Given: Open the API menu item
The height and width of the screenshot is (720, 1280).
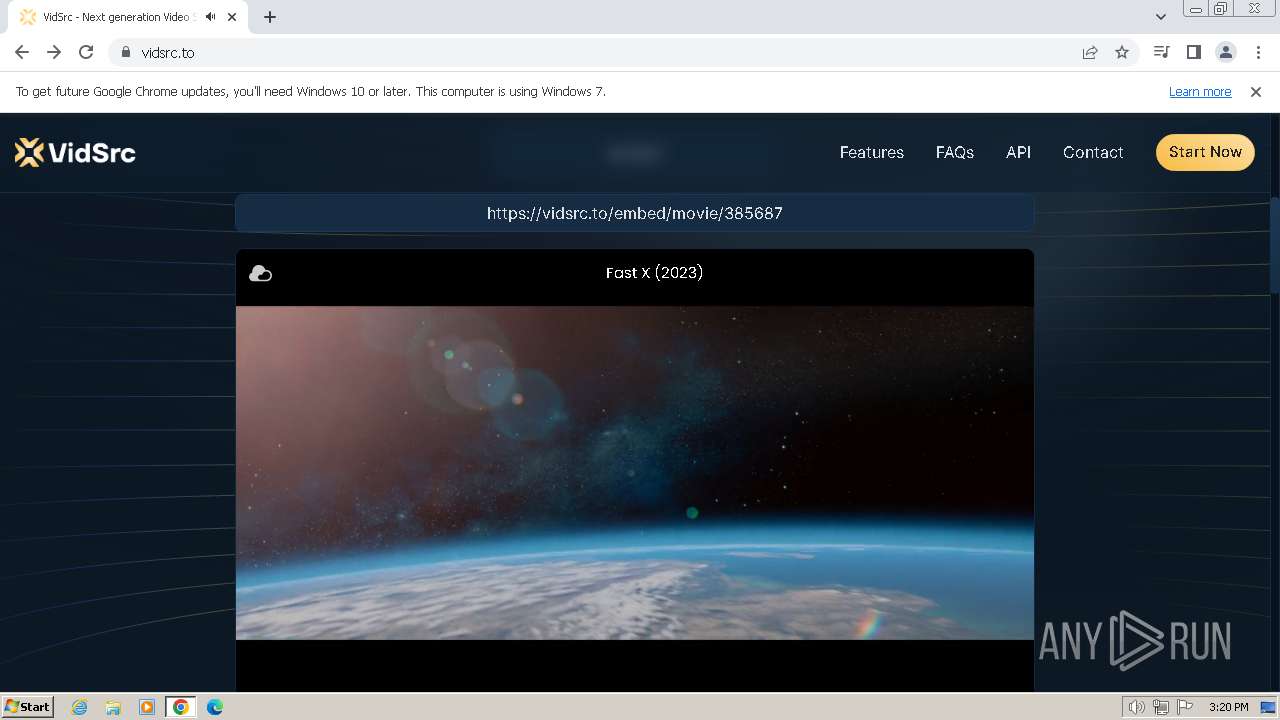Looking at the screenshot, I should (x=1018, y=152).
